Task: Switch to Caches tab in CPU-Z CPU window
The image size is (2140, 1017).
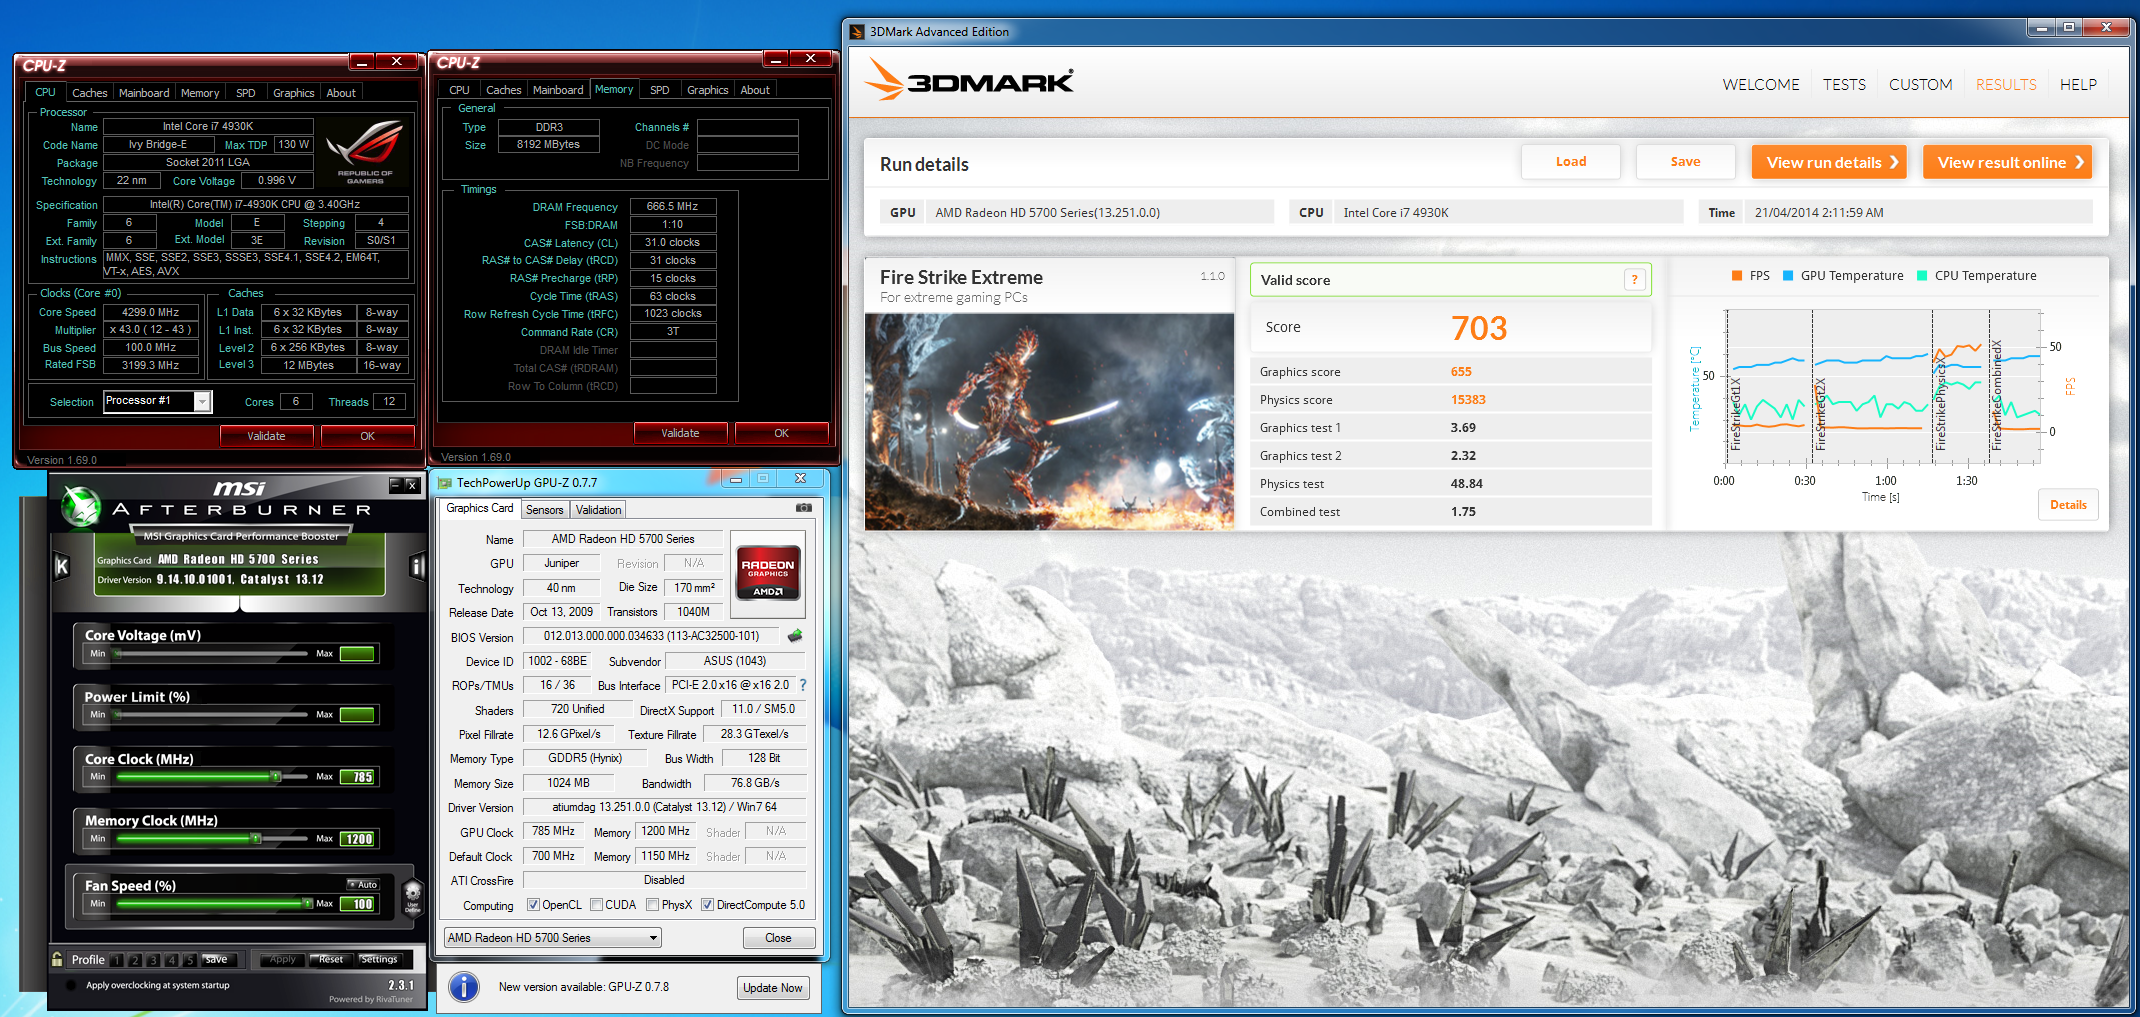Action: click(89, 93)
